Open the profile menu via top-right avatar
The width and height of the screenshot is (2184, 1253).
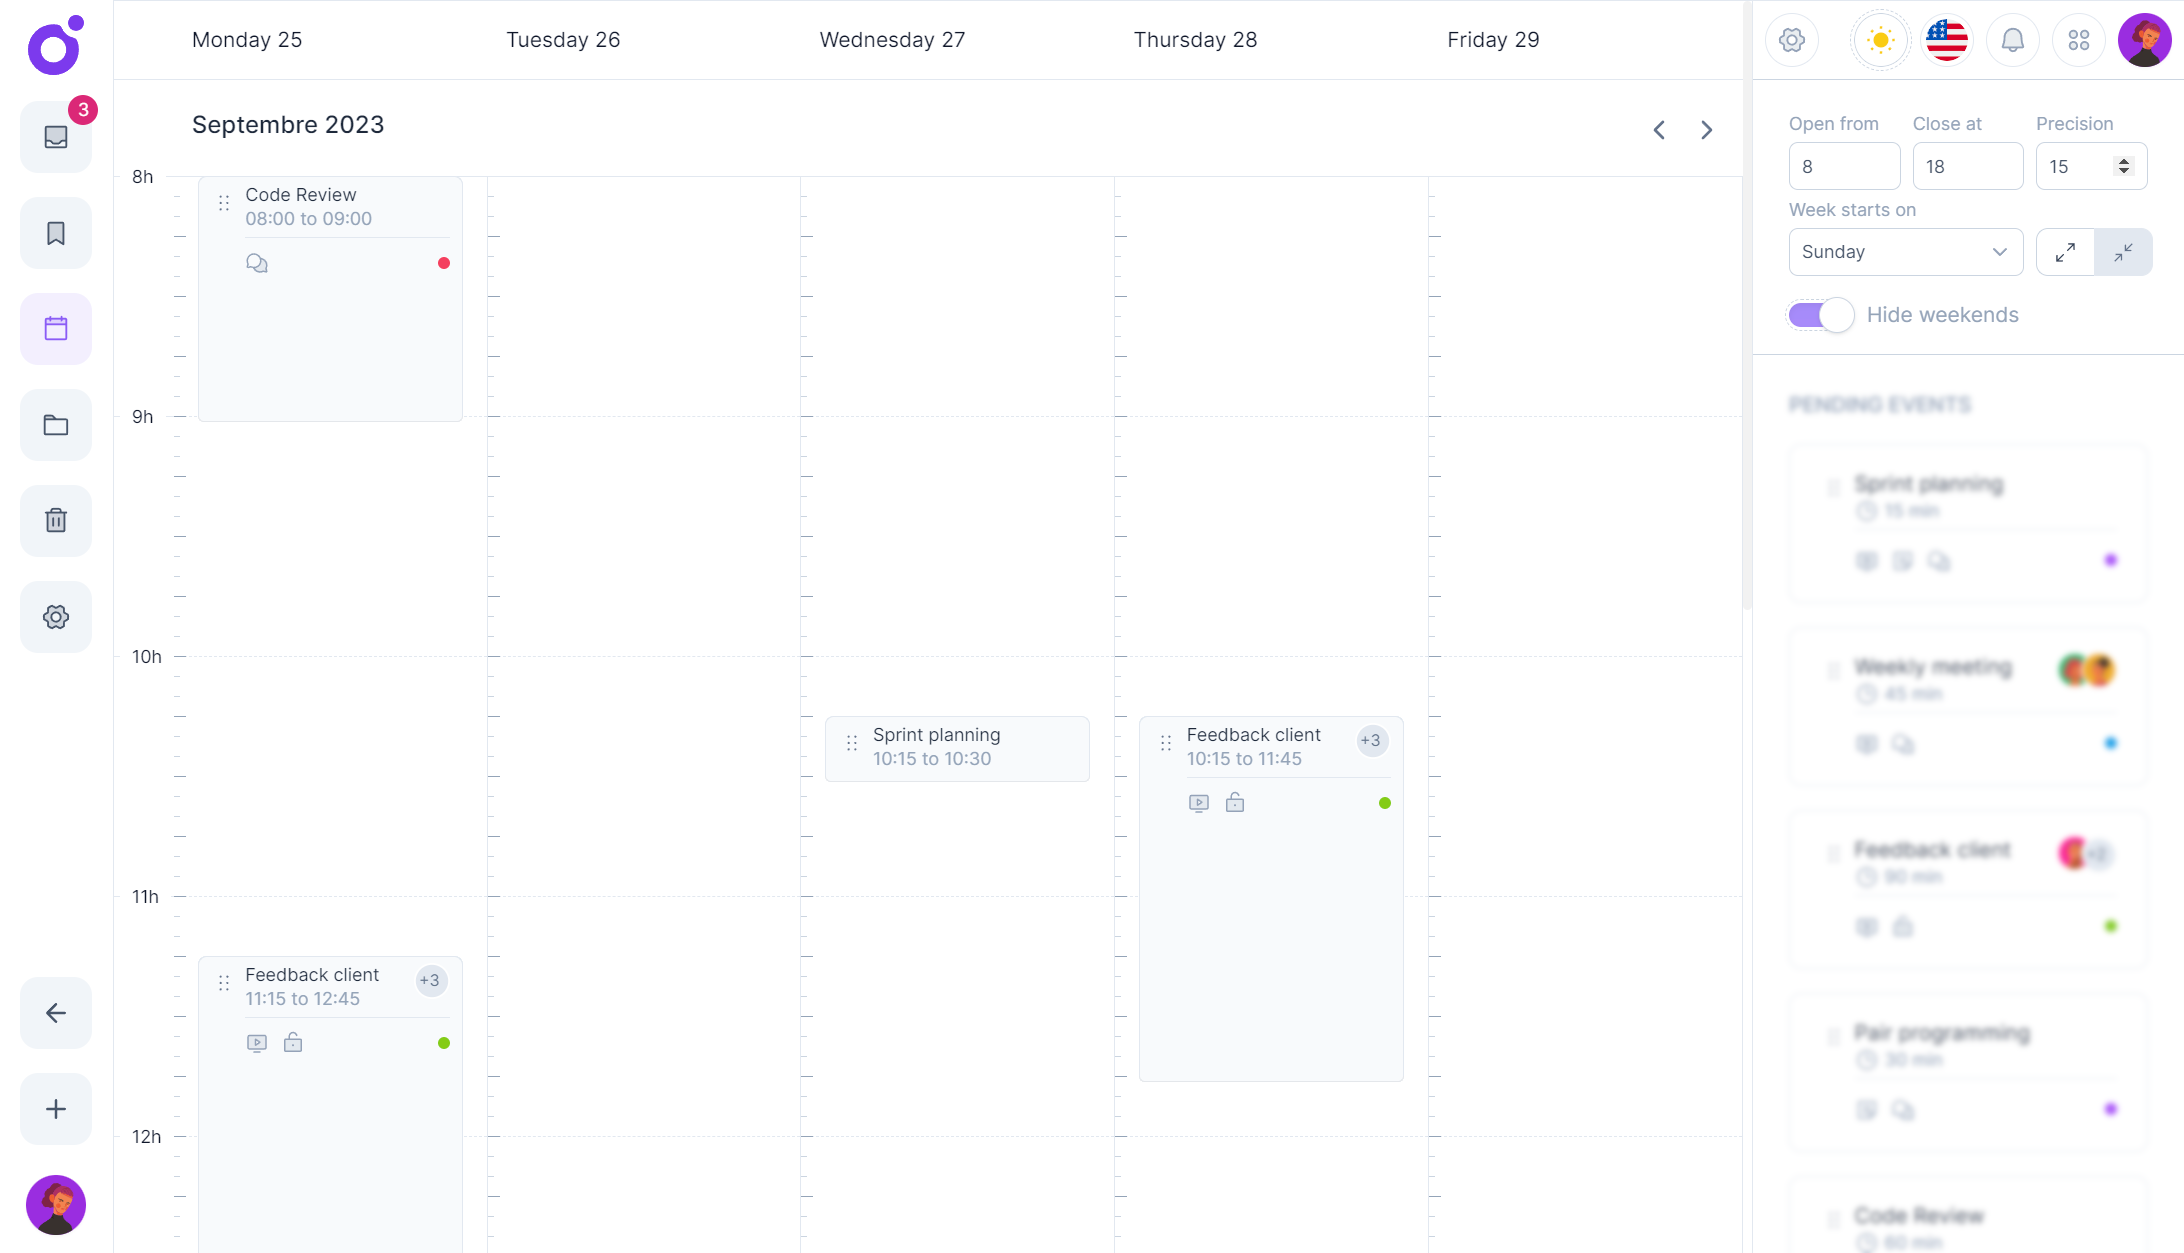2144,40
